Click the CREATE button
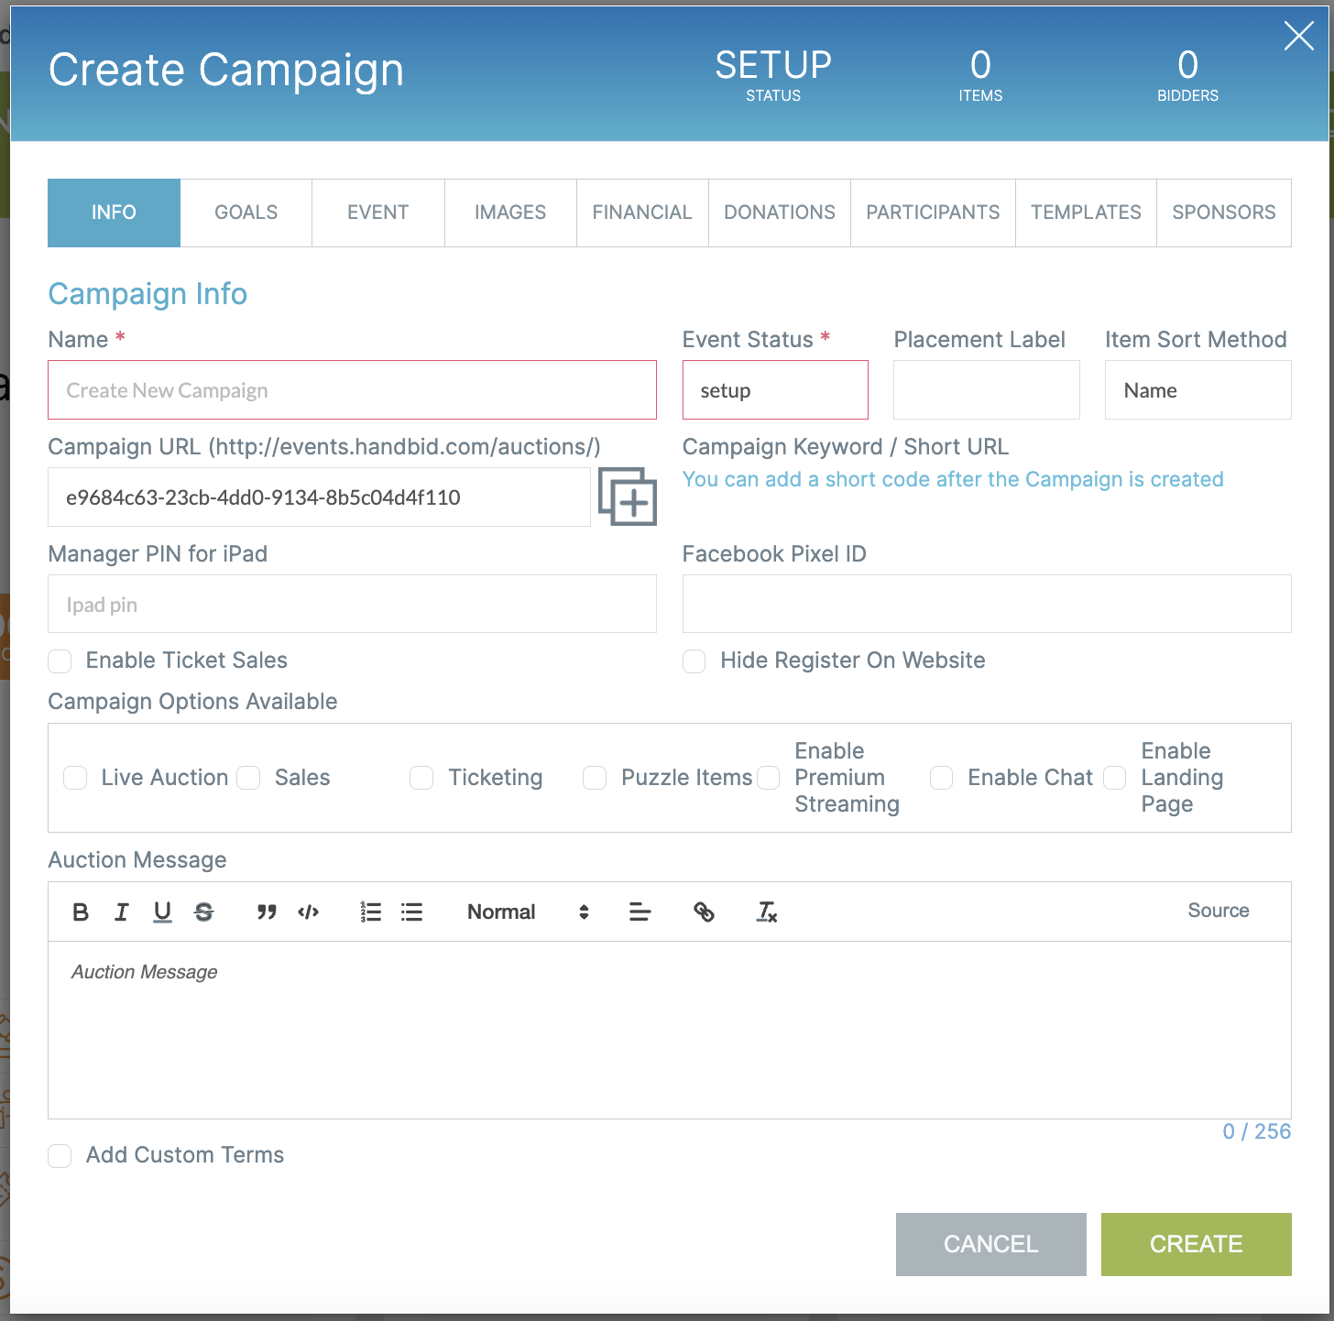Image resolution: width=1334 pixels, height=1321 pixels. point(1195,1244)
